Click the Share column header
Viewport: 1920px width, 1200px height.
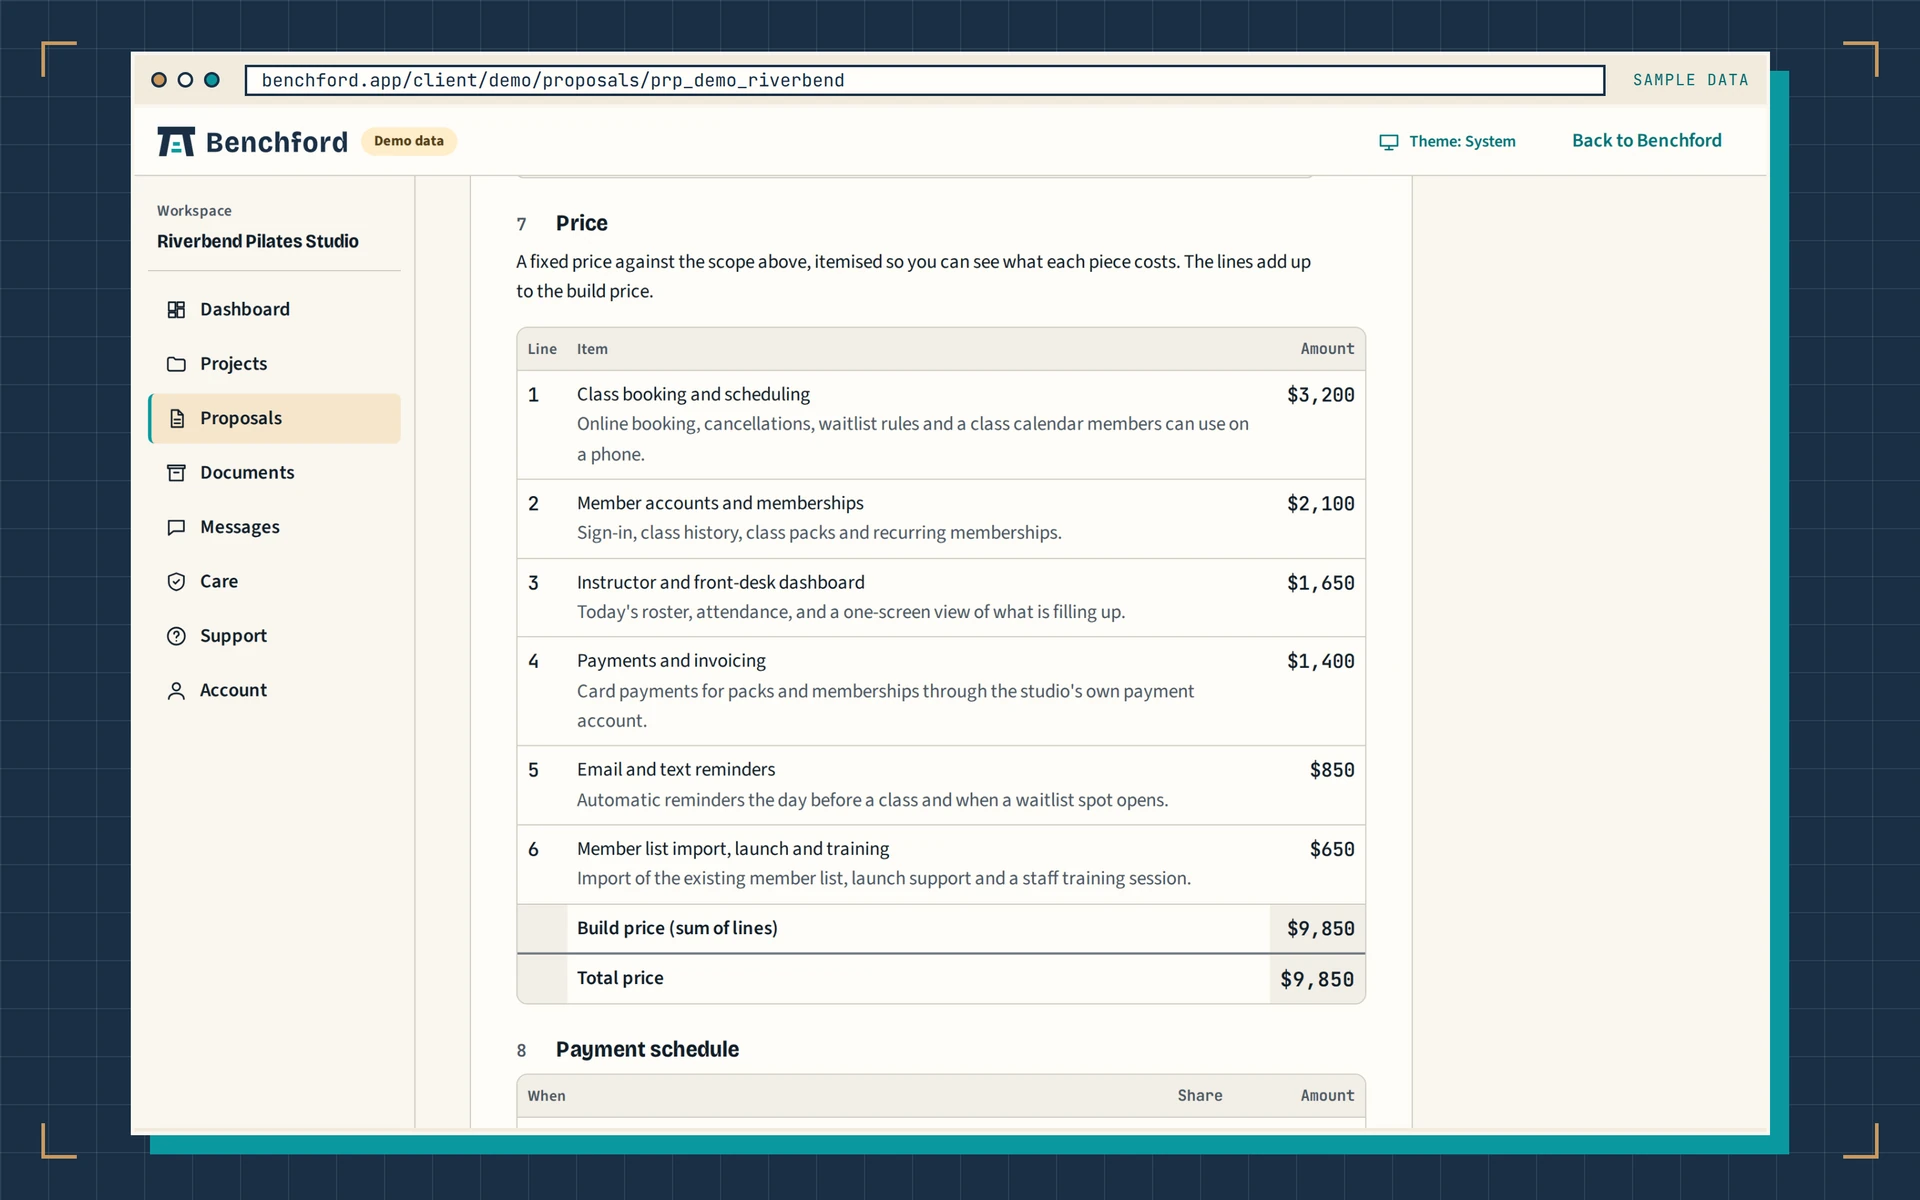pos(1199,1096)
